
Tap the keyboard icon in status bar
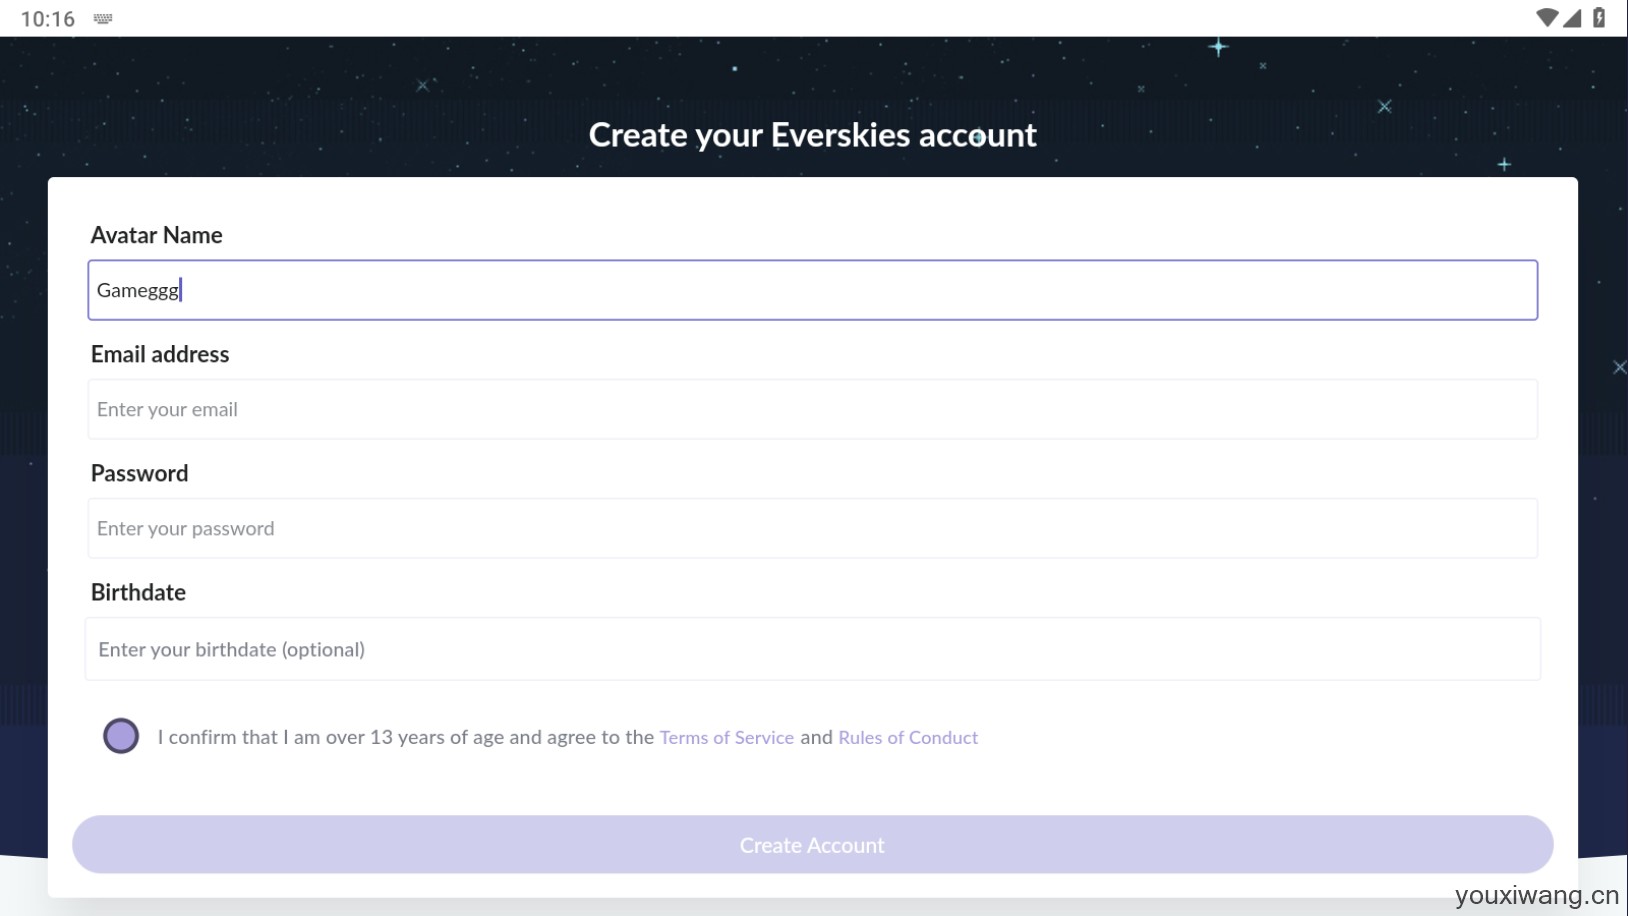click(x=103, y=19)
